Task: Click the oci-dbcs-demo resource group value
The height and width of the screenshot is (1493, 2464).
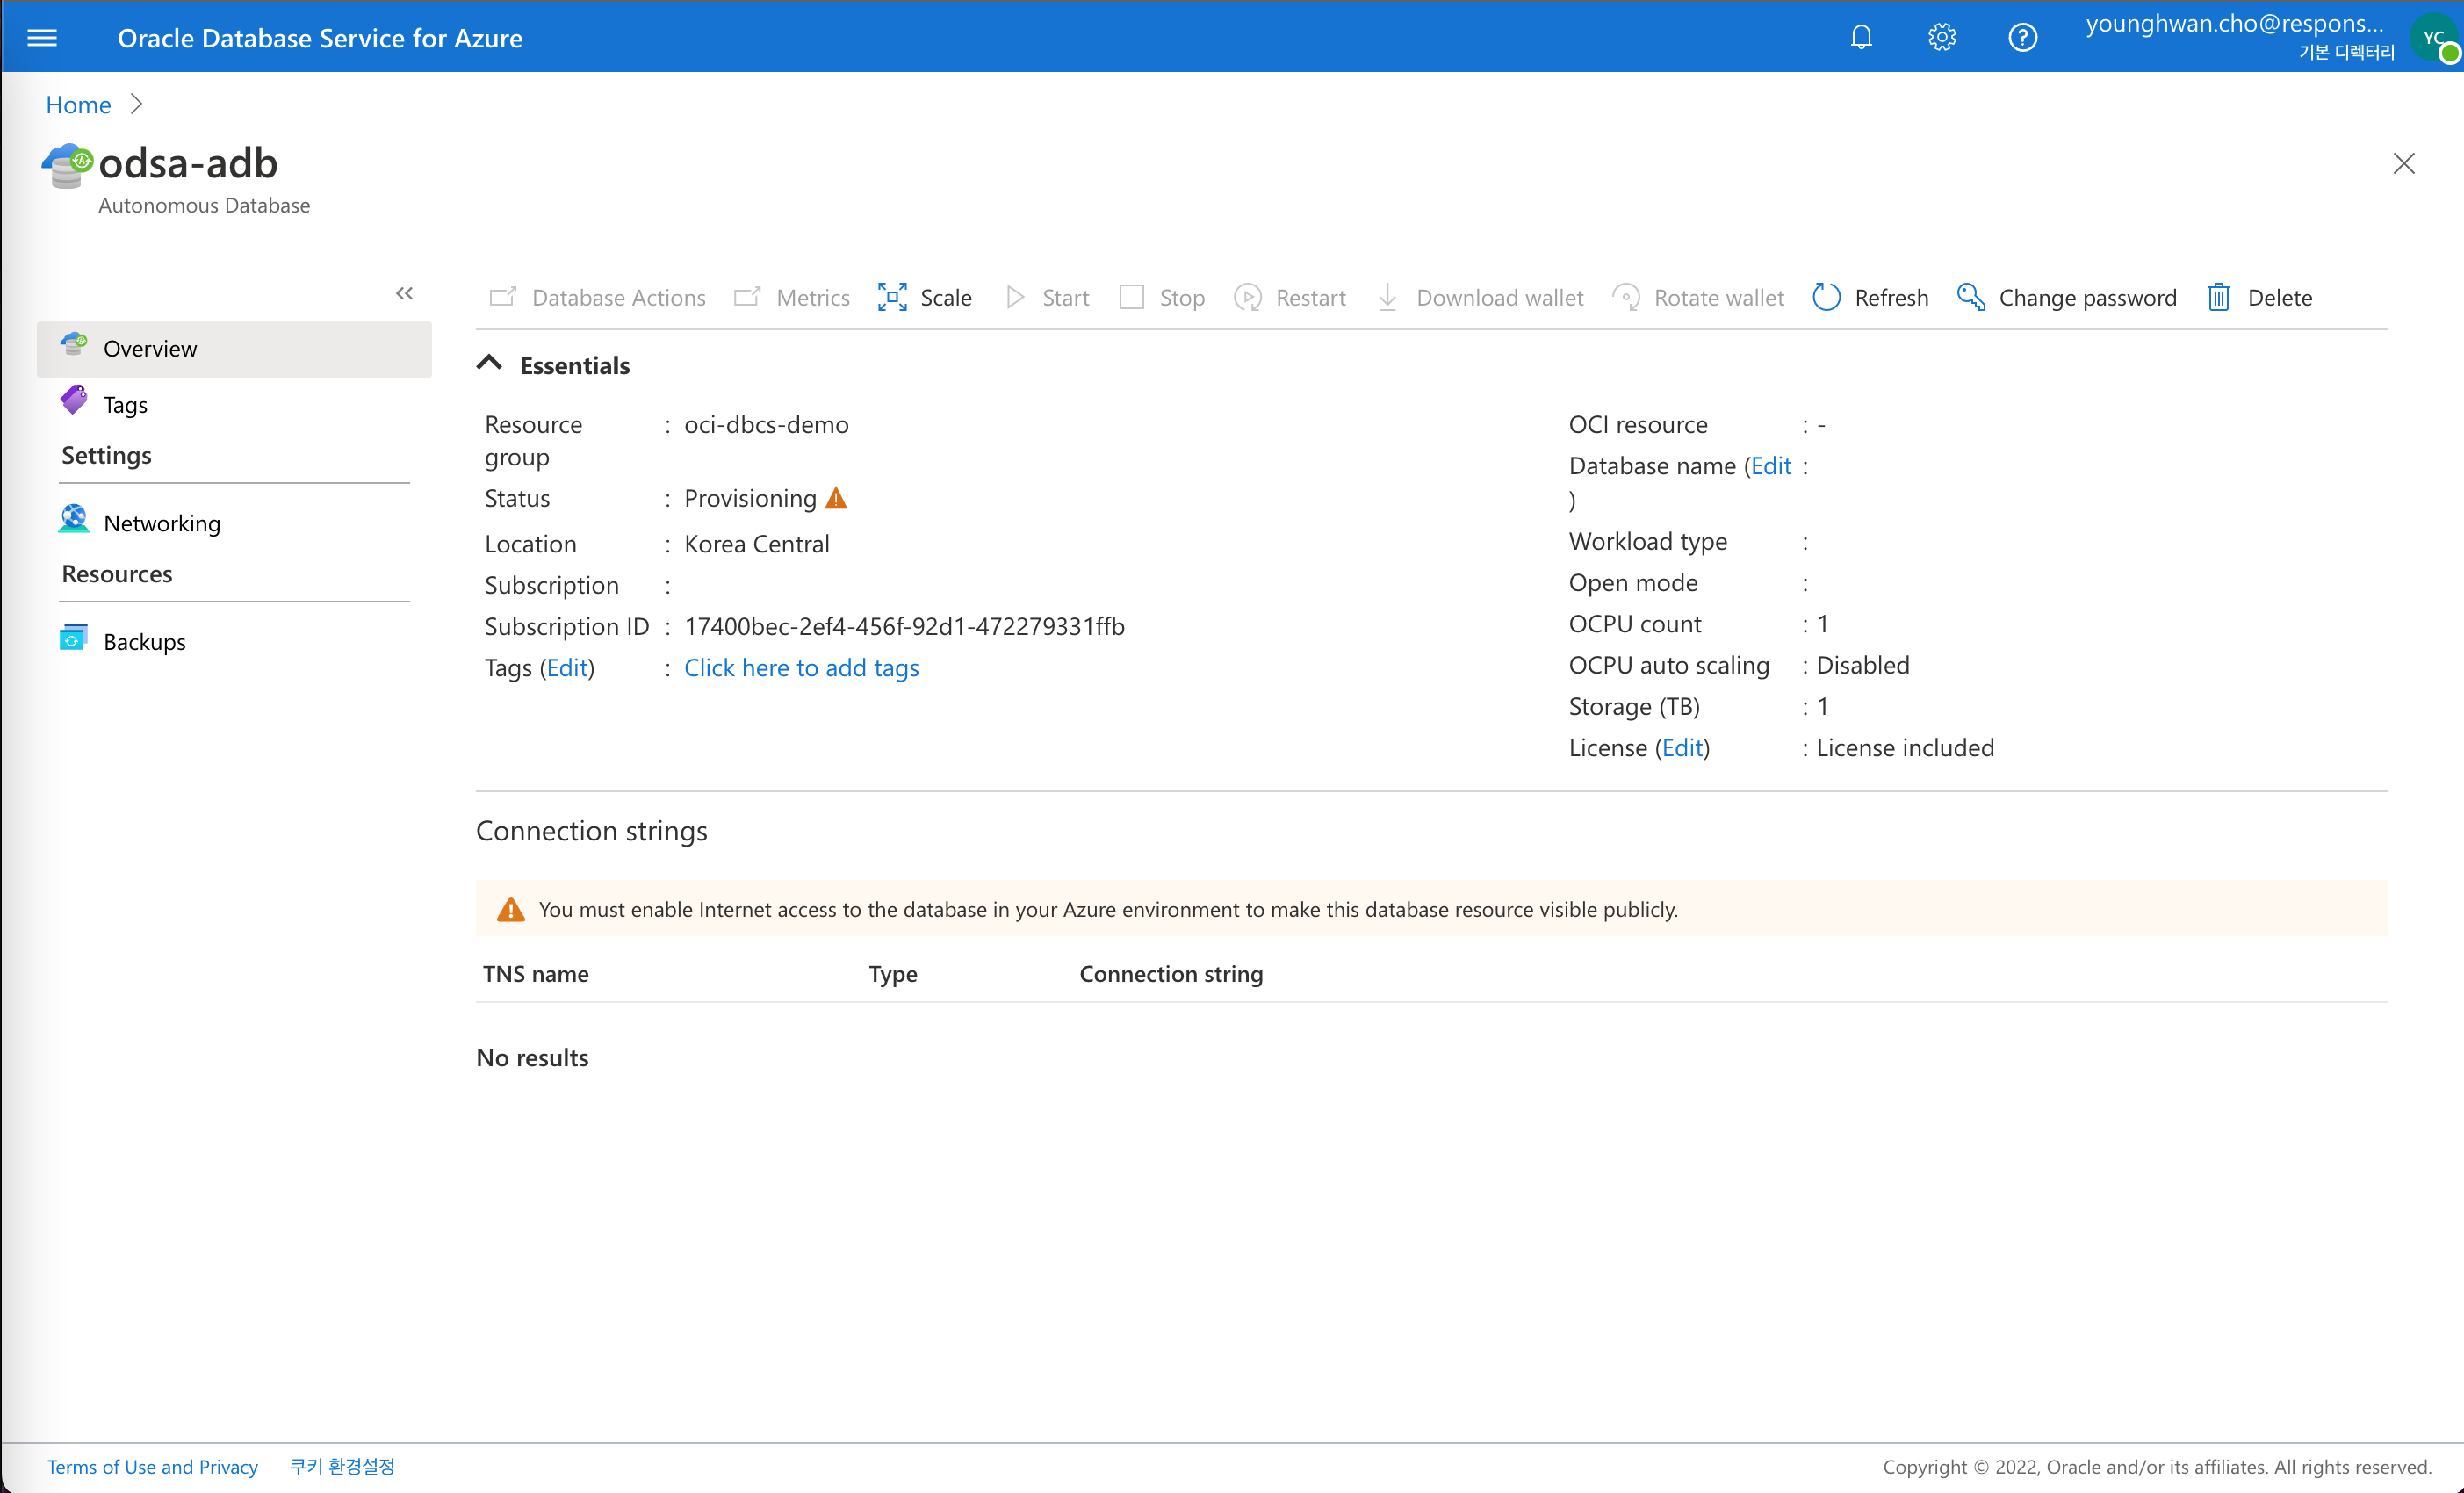Action: [x=766, y=424]
